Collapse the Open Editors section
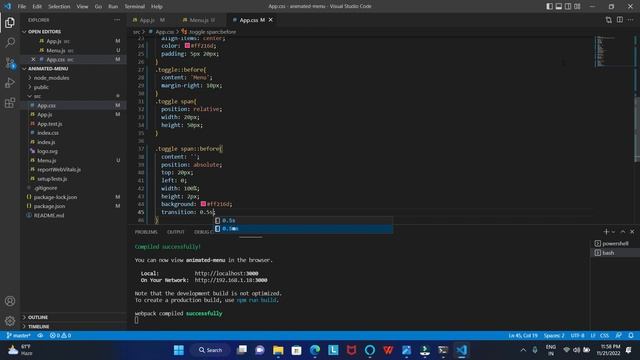 pyautogui.click(x=44, y=31)
